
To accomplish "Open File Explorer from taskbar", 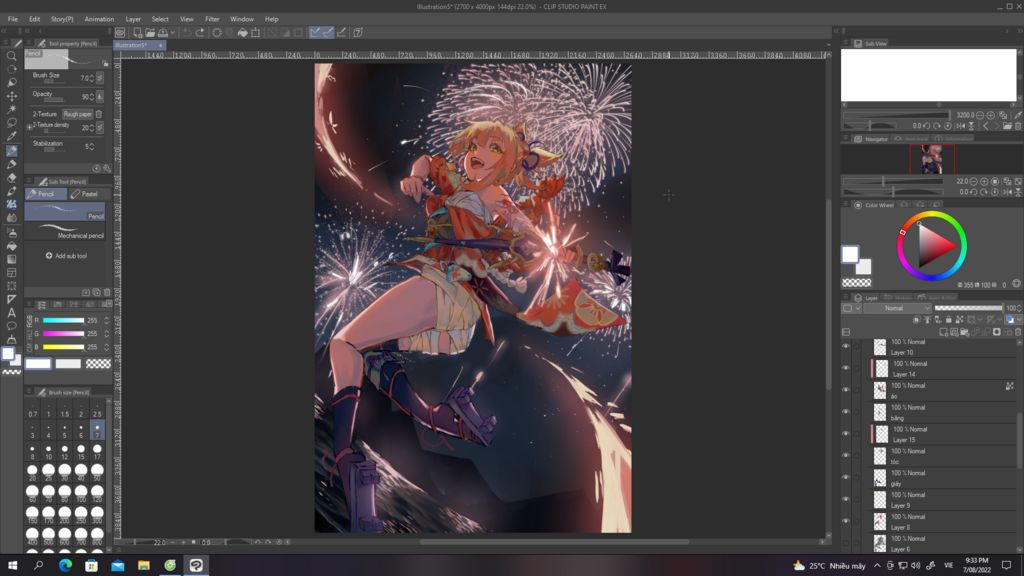I will pos(144,565).
